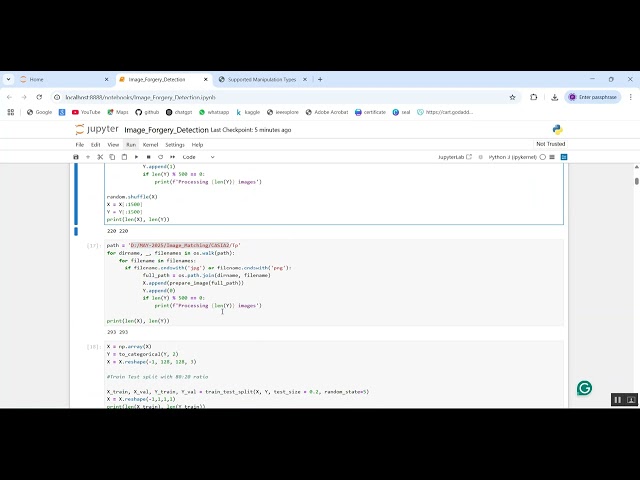640x480 pixels.
Task: Click the Python 3 (ipykernel) kernel name
Action: 512,157
